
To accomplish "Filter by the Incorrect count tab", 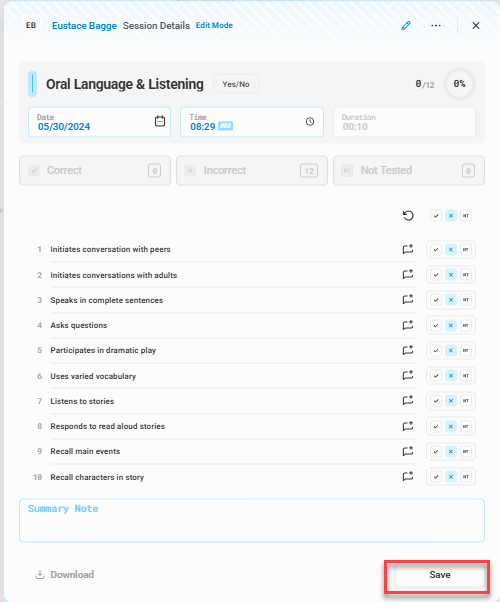I will coord(252,170).
